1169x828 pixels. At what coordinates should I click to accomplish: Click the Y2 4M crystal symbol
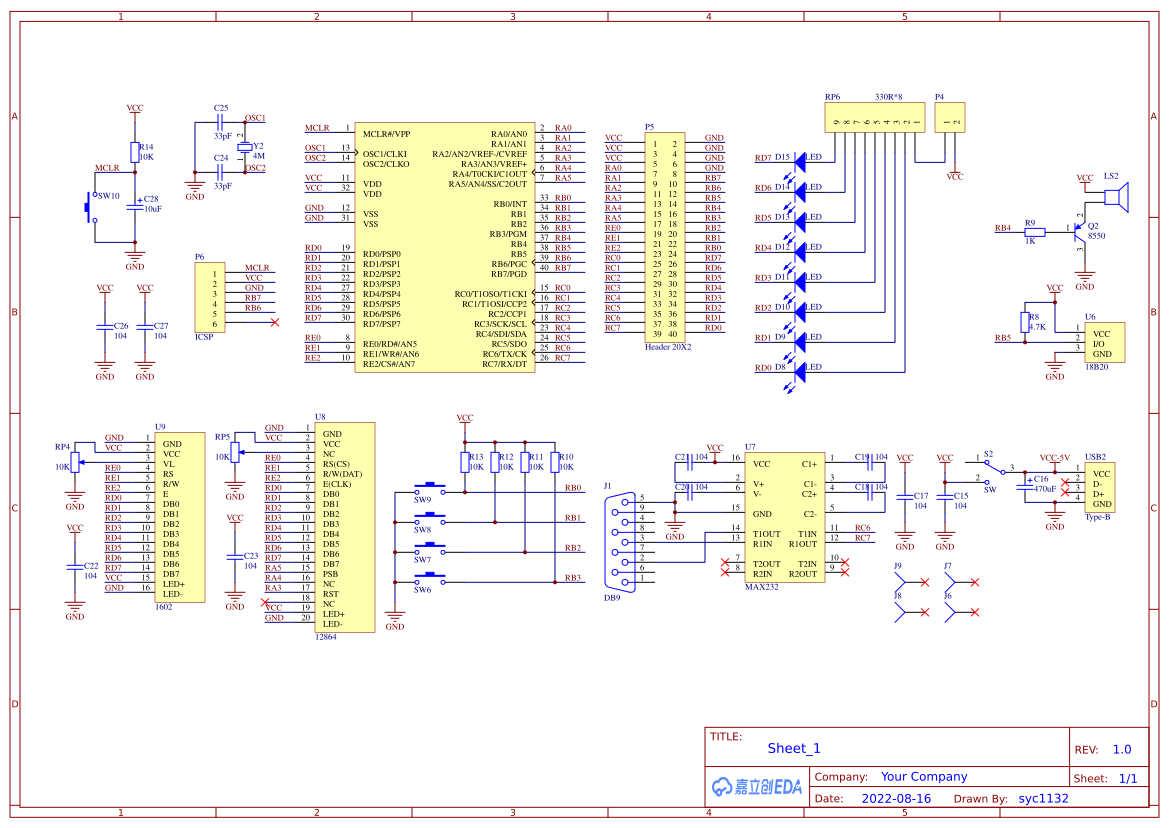click(x=244, y=148)
